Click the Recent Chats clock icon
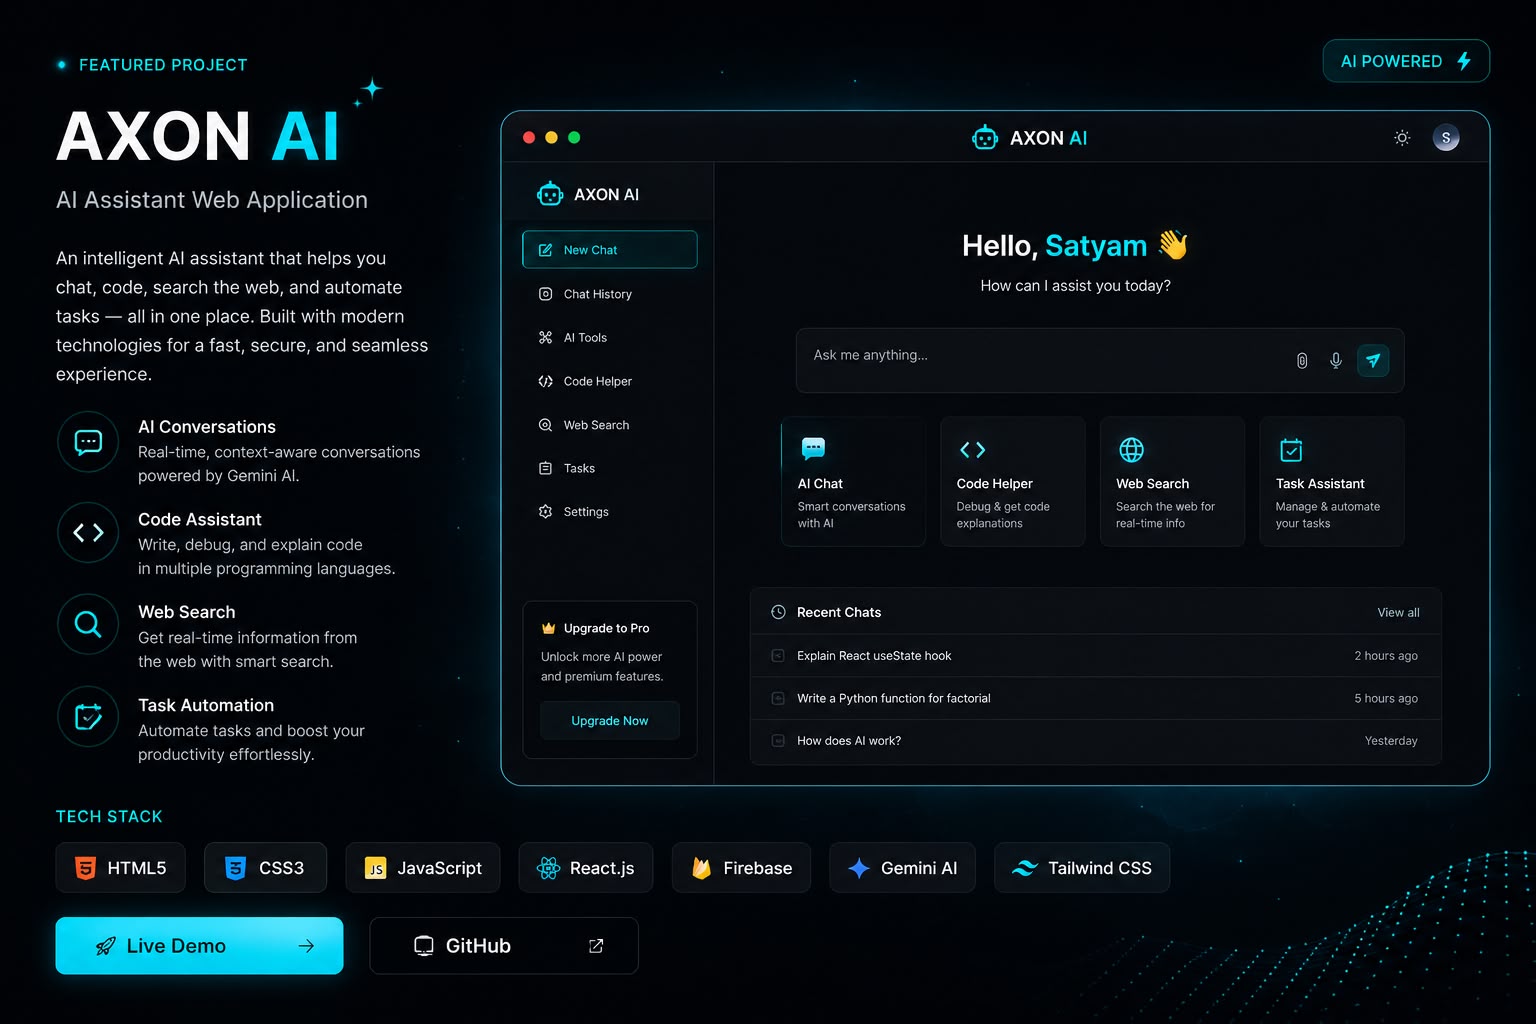1536x1024 pixels. point(778,612)
